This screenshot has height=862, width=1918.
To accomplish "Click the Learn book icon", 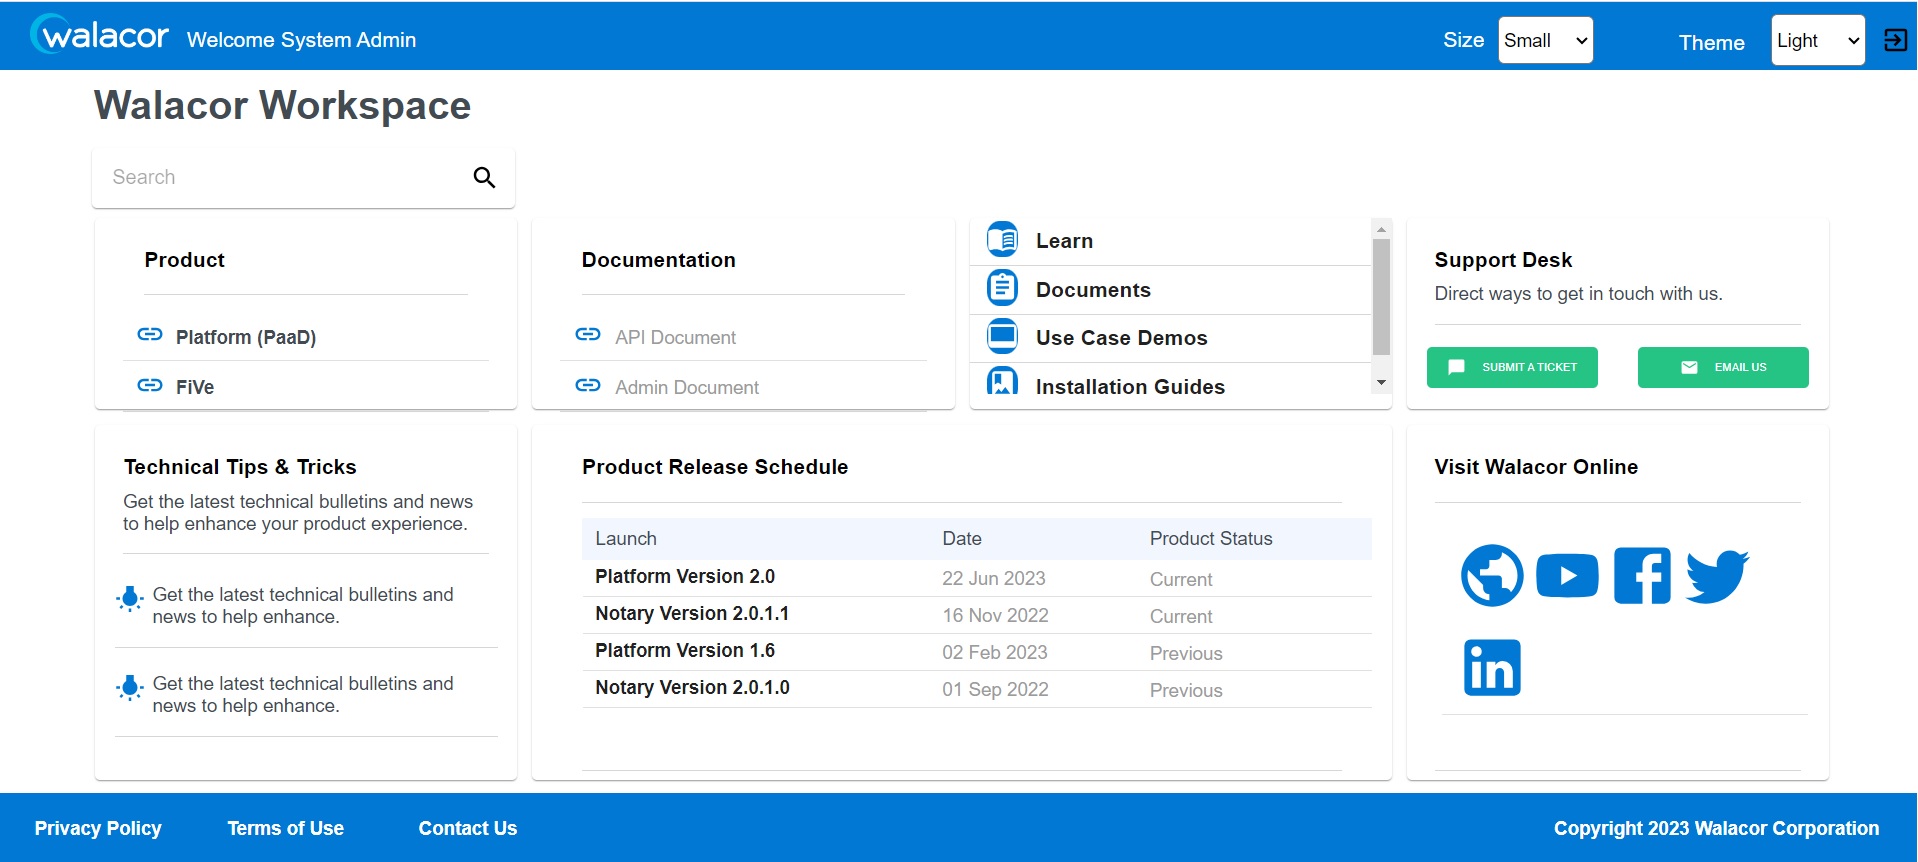I will click(x=1002, y=240).
